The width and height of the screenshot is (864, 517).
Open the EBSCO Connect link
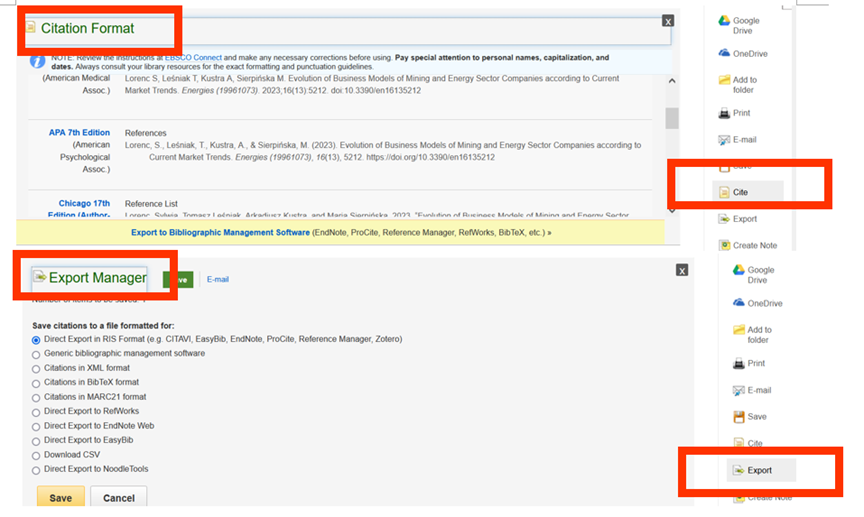pyautogui.click(x=193, y=57)
